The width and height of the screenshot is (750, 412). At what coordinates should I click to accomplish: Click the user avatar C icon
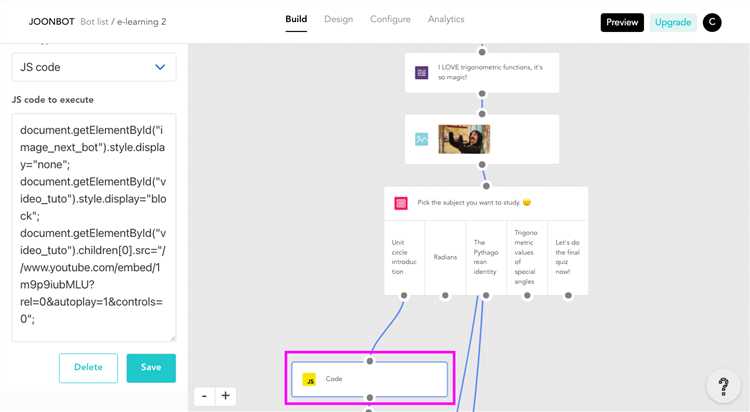click(712, 22)
